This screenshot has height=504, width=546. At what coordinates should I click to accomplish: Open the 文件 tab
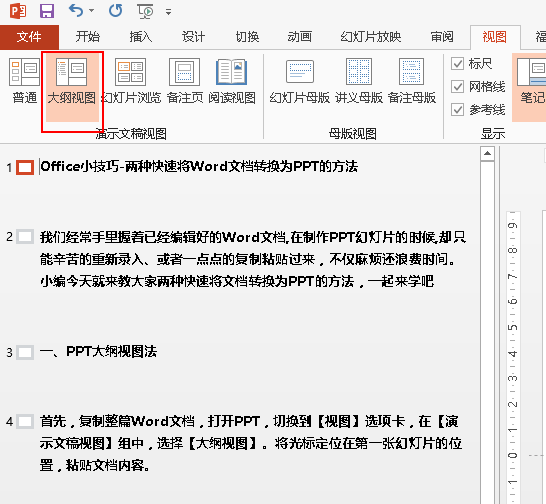(x=29, y=37)
